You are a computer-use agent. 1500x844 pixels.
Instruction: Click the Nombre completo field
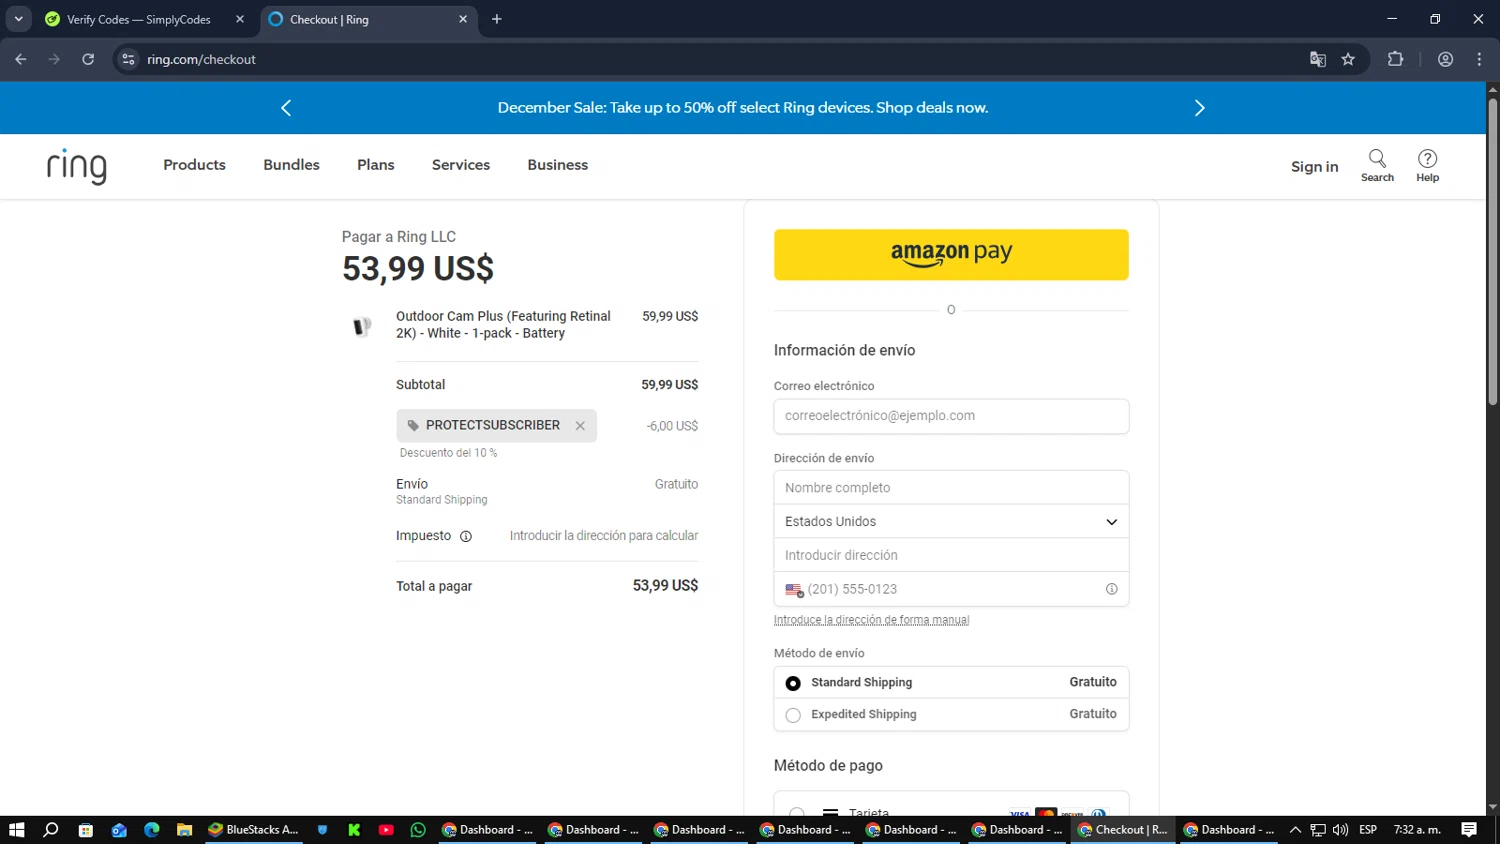click(x=951, y=488)
